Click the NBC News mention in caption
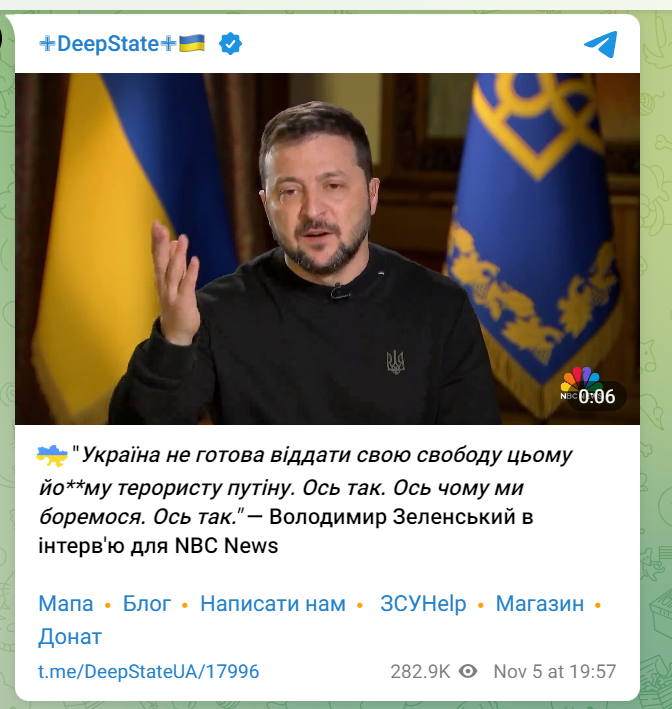Viewport: 672px width, 709px height. 227,546
